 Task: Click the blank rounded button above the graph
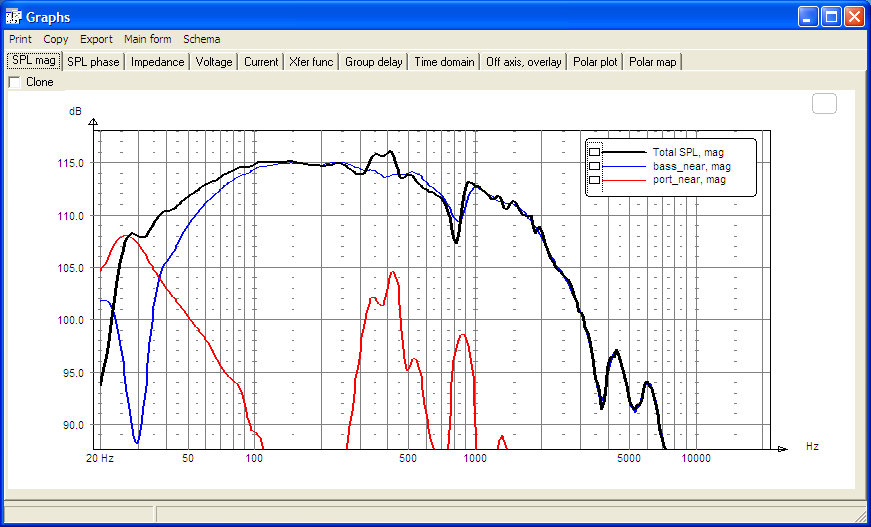point(824,104)
